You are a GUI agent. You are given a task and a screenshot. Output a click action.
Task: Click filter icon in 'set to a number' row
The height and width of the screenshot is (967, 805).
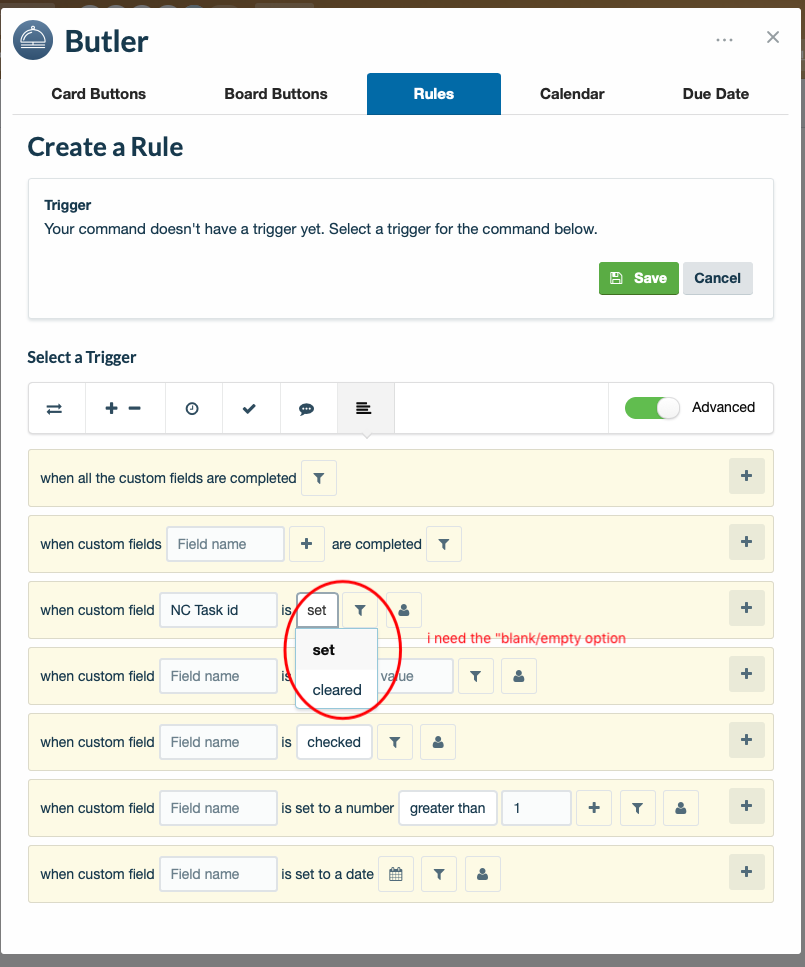click(638, 808)
